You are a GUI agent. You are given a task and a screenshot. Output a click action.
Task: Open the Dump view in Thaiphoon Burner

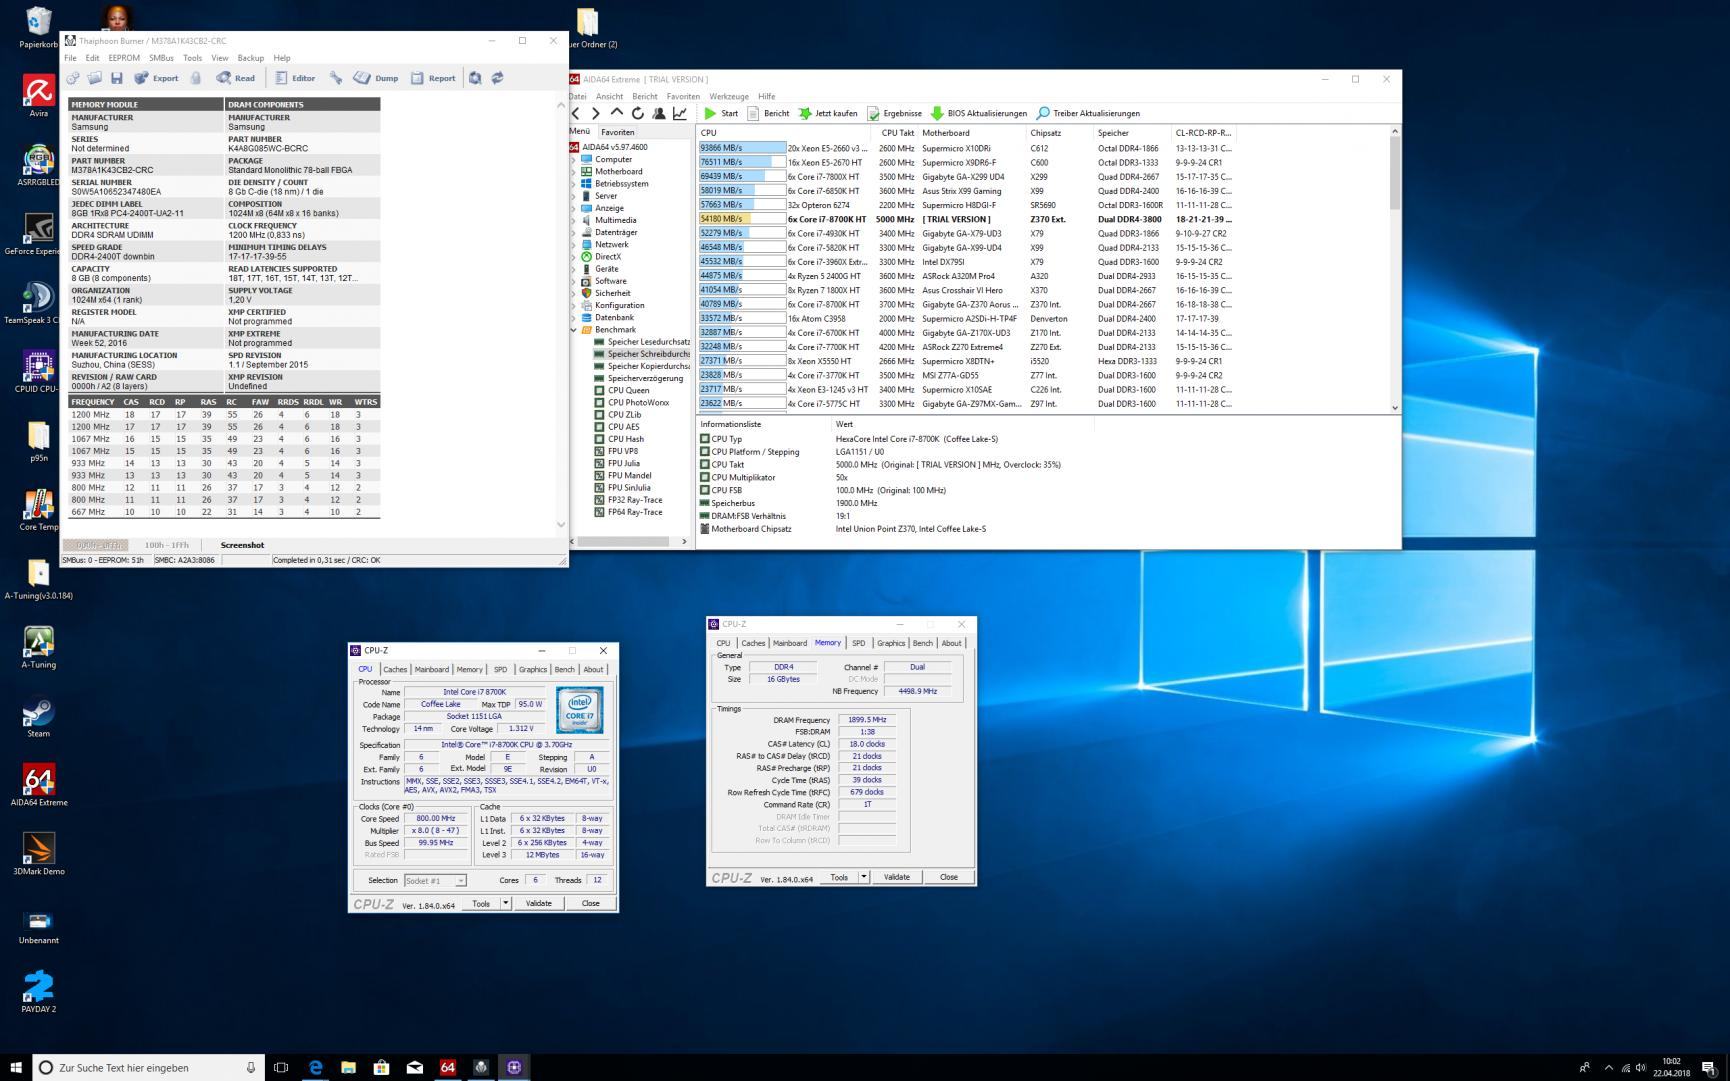(x=376, y=78)
